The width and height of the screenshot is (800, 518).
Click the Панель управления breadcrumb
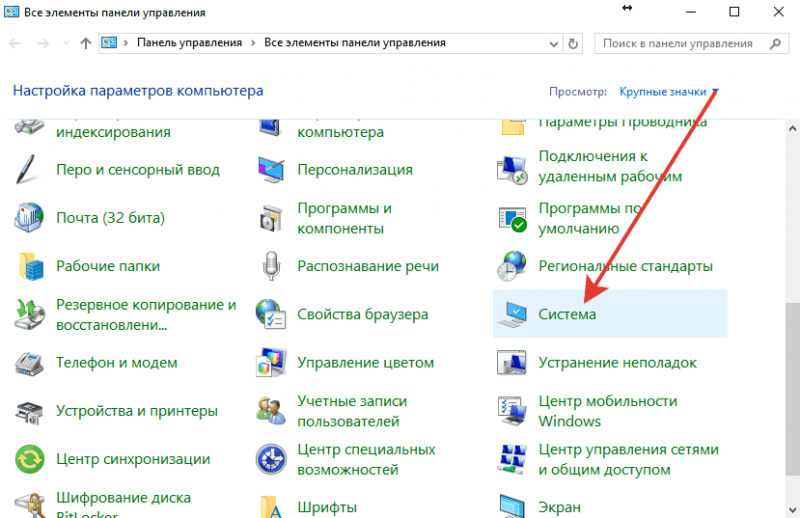[189, 43]
